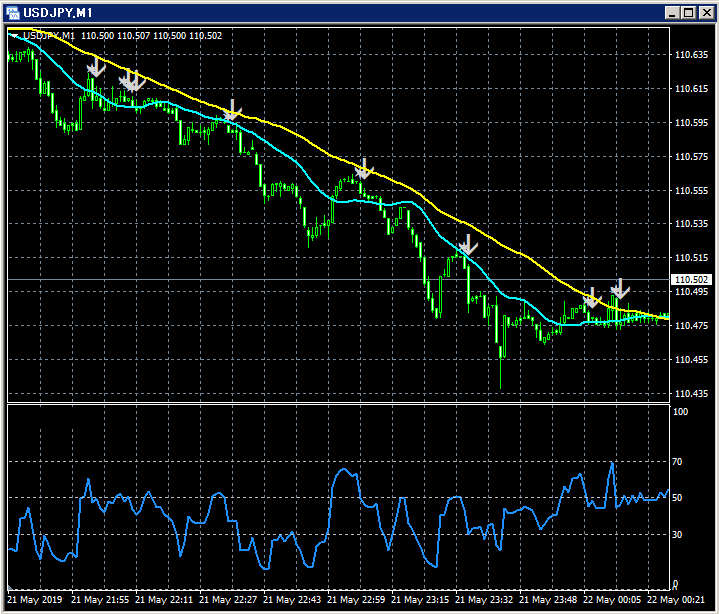Click the small triangle before the USDJPY,M1 label
This screenshot has height=614, width=719.
(x=15, y=36)
